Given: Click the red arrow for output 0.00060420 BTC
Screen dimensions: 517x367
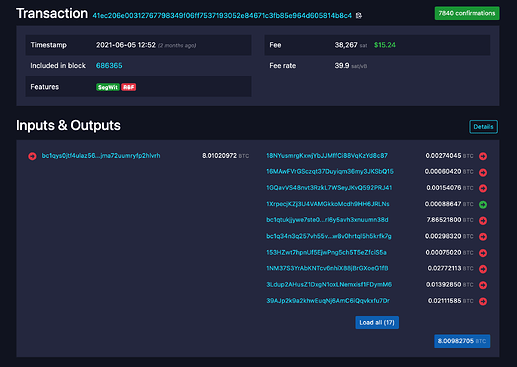Looking at the screenshot, I should tap(483, 172).
